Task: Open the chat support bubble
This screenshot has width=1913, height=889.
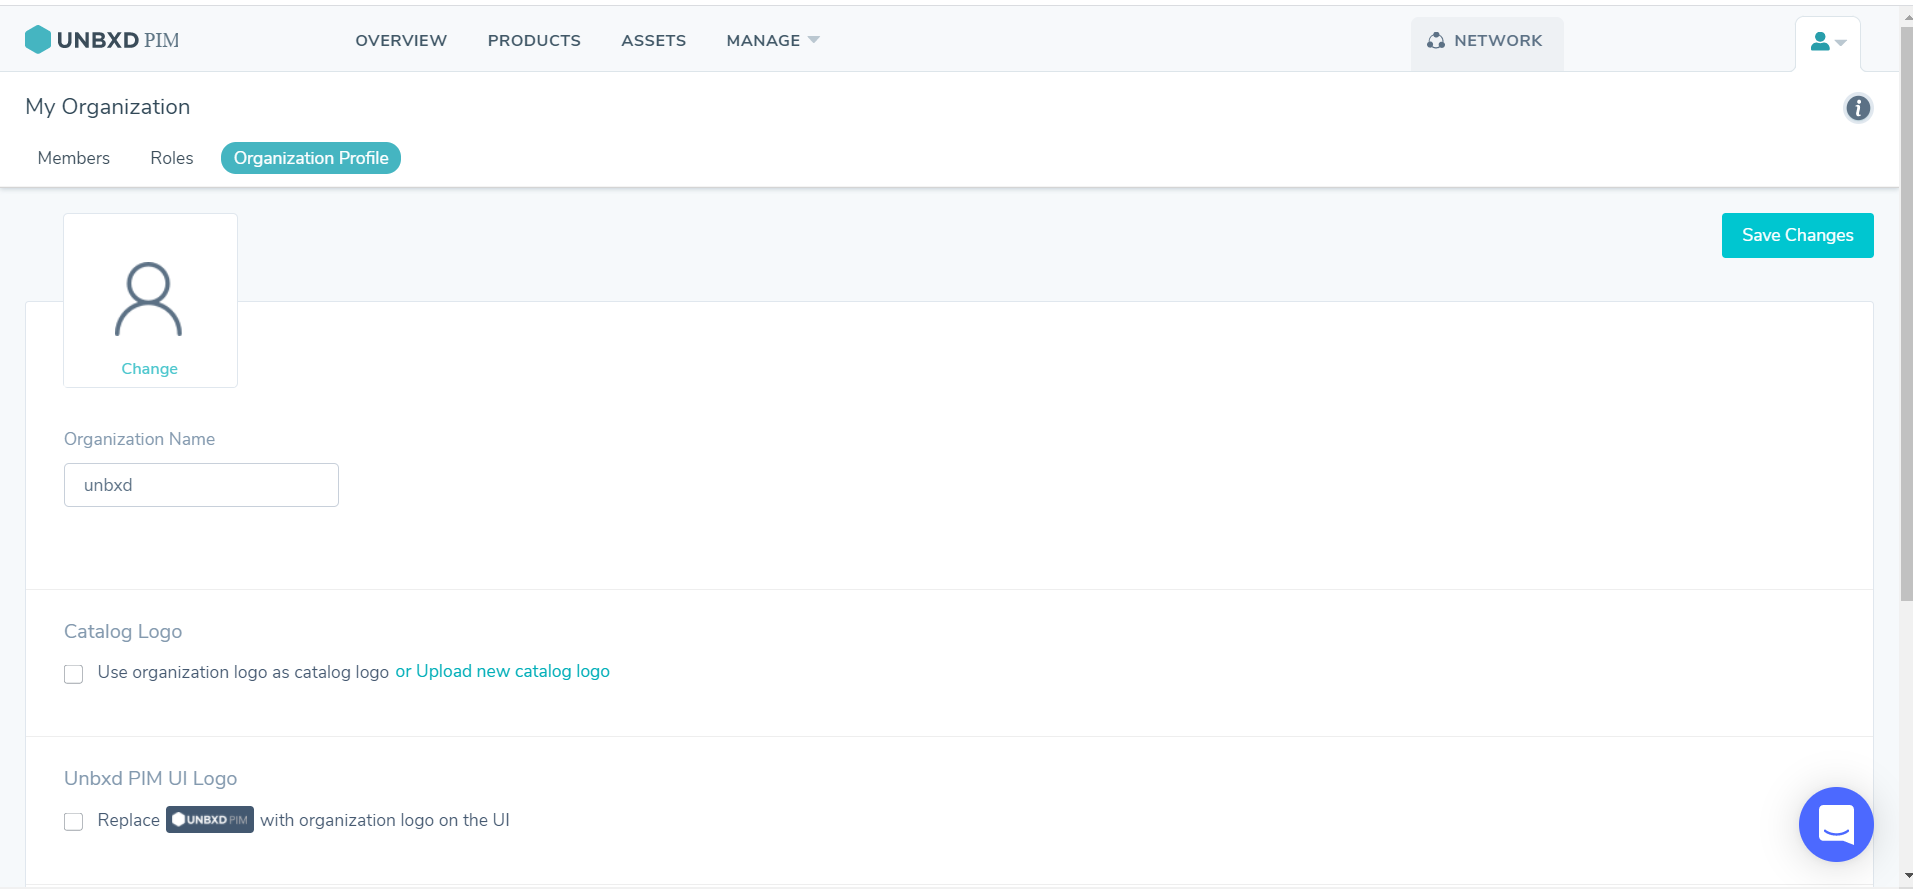Action: [1835, 824]
